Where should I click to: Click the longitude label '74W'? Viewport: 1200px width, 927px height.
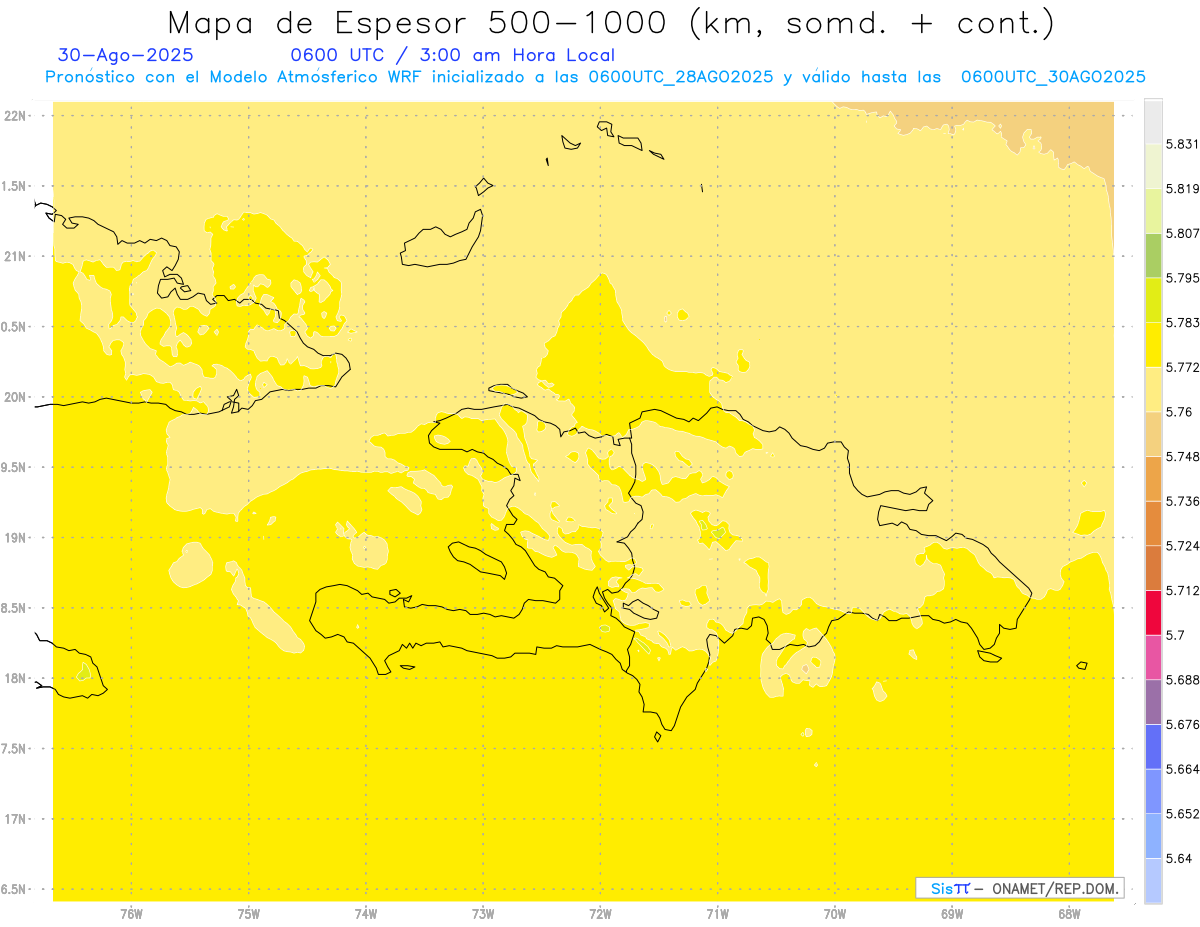365,914
